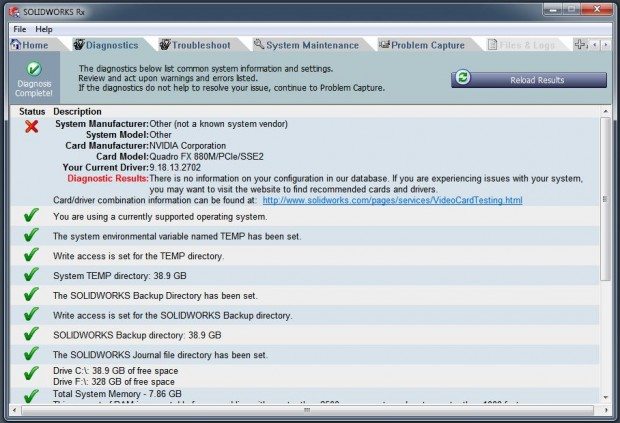
Task: Open the File menu
Action: pos(20,29)
